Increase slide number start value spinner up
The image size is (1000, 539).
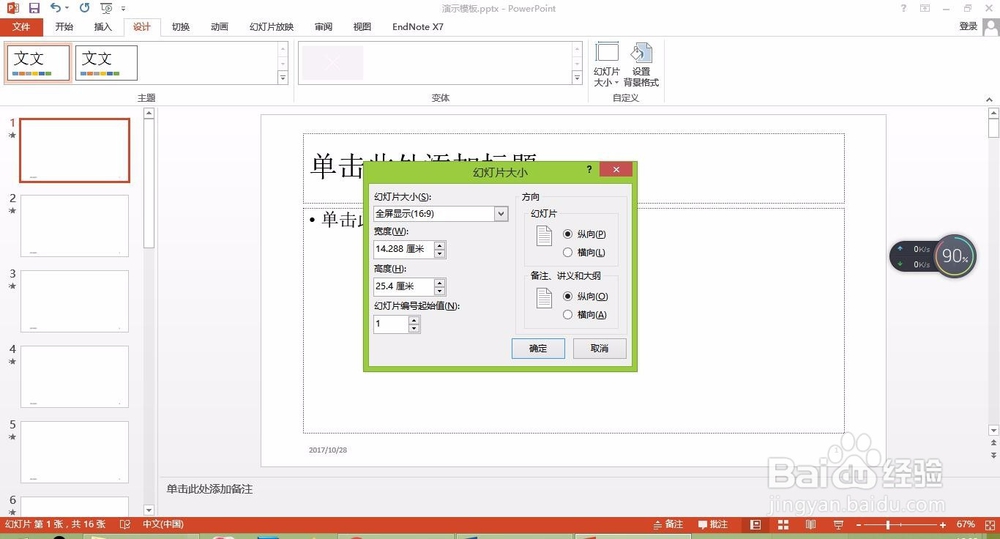click(415, 320)
